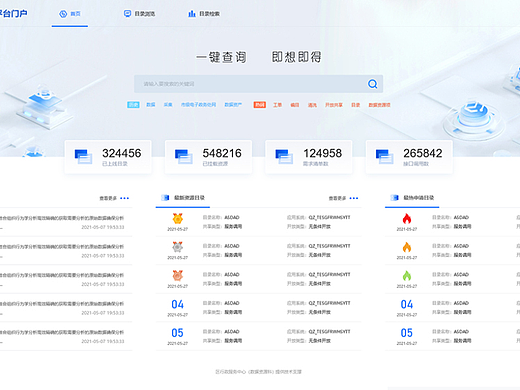Click the 工单 hot word tag
The height and width of the screenshot is (390, 520).
pyautogui.click(x=277, y=105)
